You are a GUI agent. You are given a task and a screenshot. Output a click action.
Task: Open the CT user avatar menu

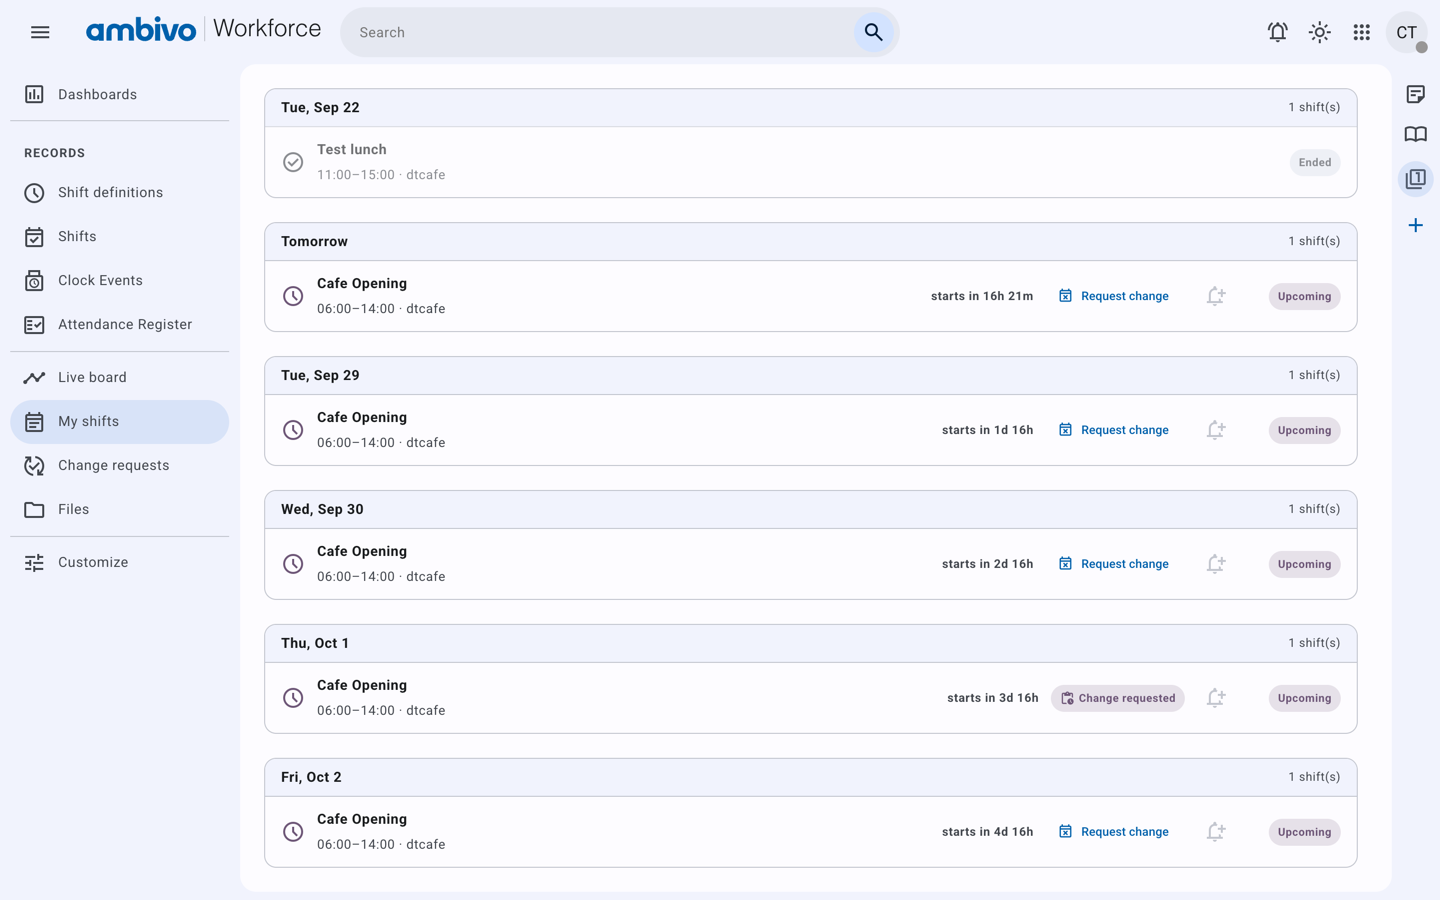click(x=1406, y=32)
